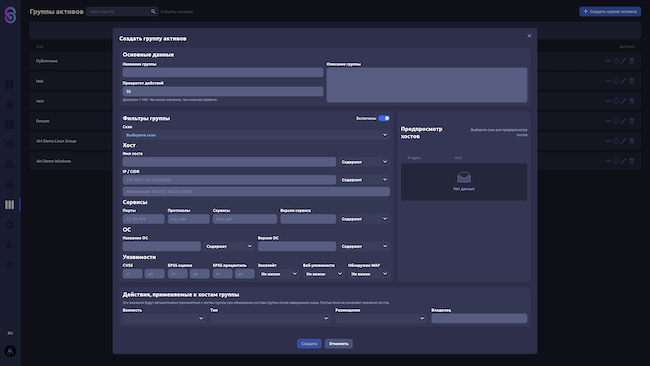Viewport: 650px width, 366px height.
Task: Focus the 'Найти группу' search field
Action: [118, 12]
